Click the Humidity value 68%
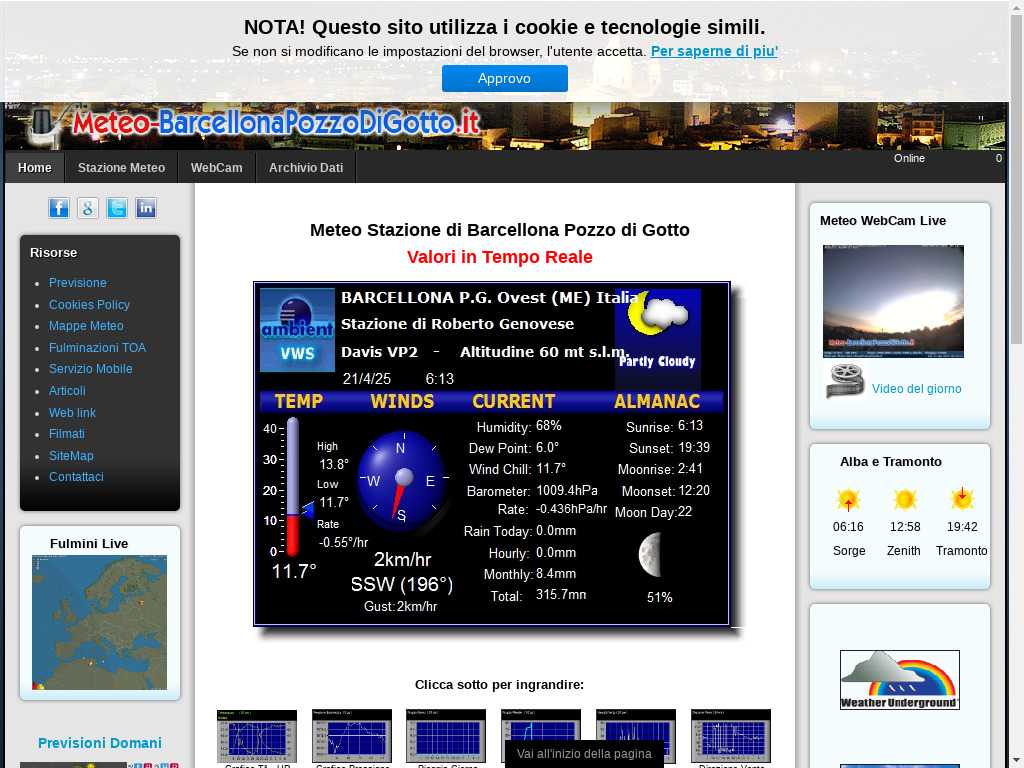This screenshot has width=1024, height=768. tap(549, 426)
